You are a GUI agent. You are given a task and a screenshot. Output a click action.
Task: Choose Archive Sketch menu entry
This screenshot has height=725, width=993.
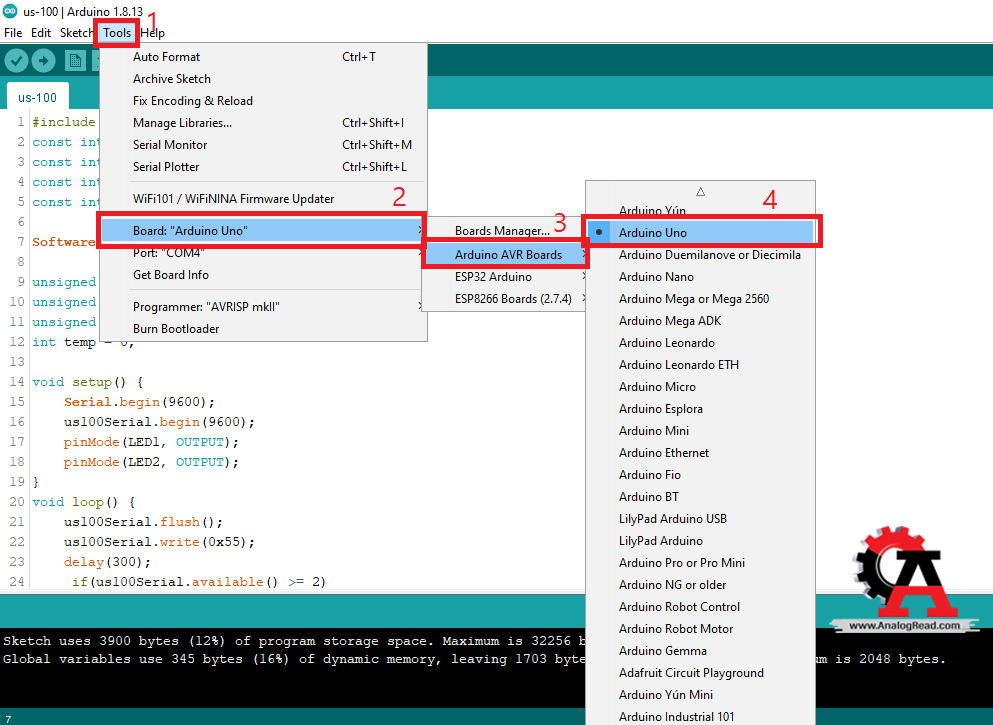click(263, 79)
